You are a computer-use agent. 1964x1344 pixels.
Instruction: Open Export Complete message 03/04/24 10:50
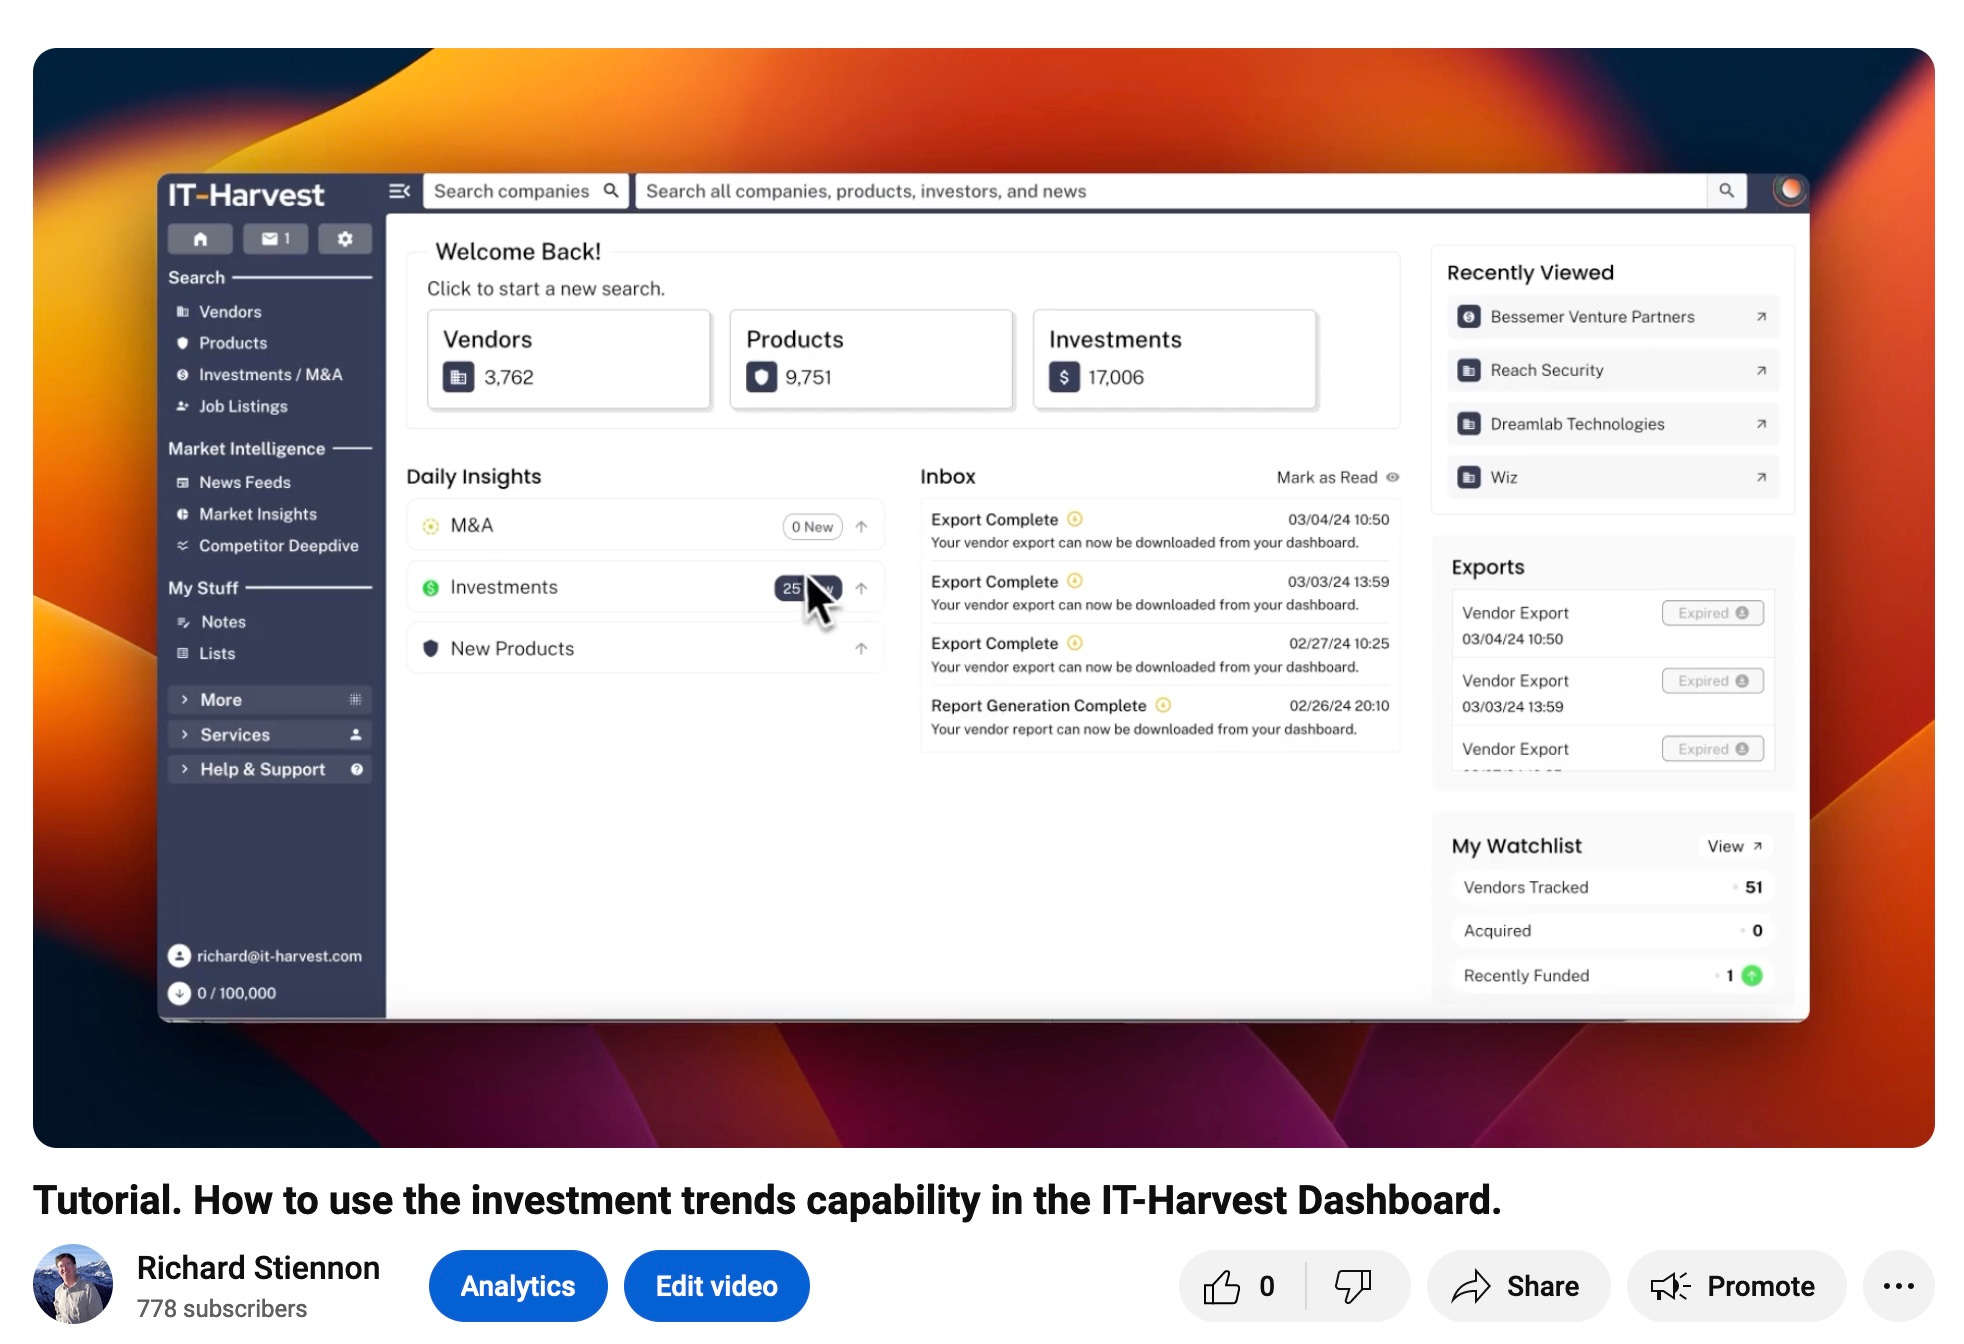[x=1160, y=531]
